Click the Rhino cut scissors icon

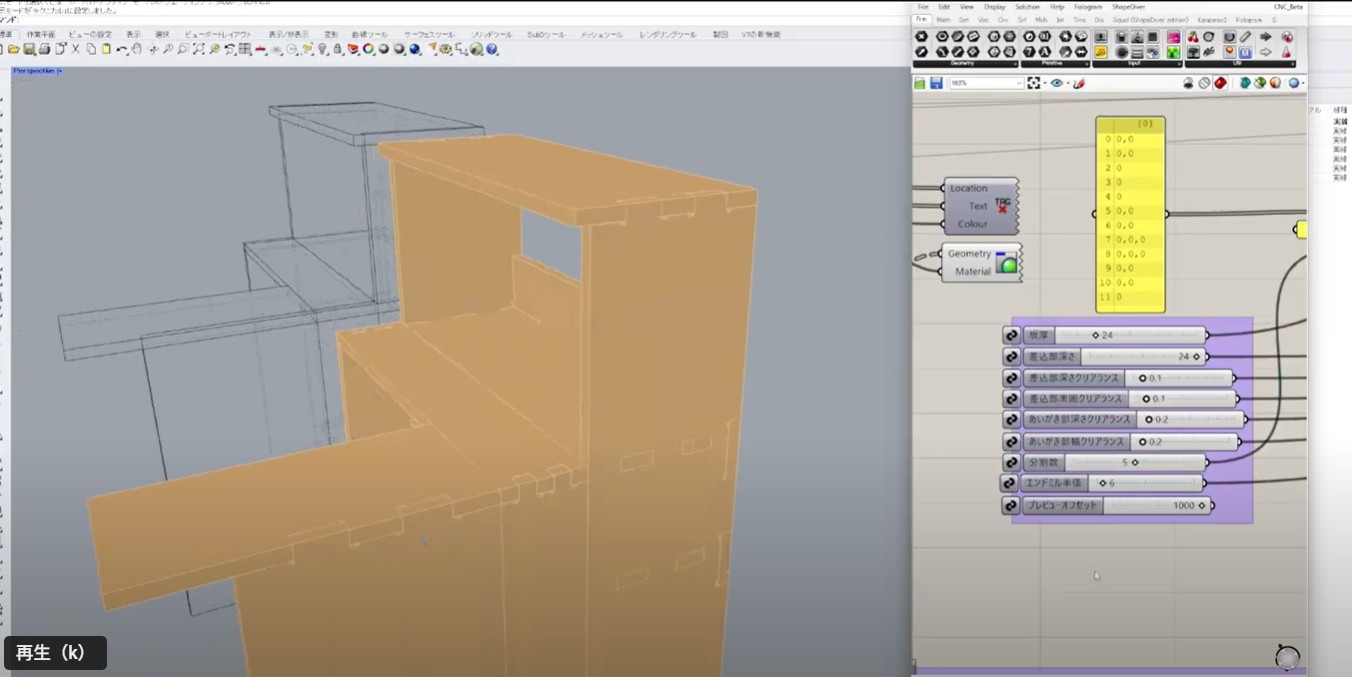76,49
